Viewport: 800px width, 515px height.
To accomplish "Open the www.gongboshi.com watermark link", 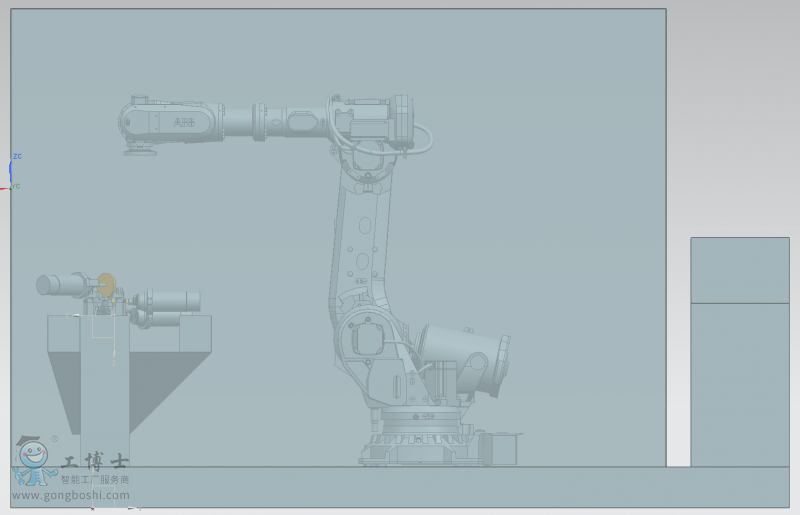I will point(70,495).
